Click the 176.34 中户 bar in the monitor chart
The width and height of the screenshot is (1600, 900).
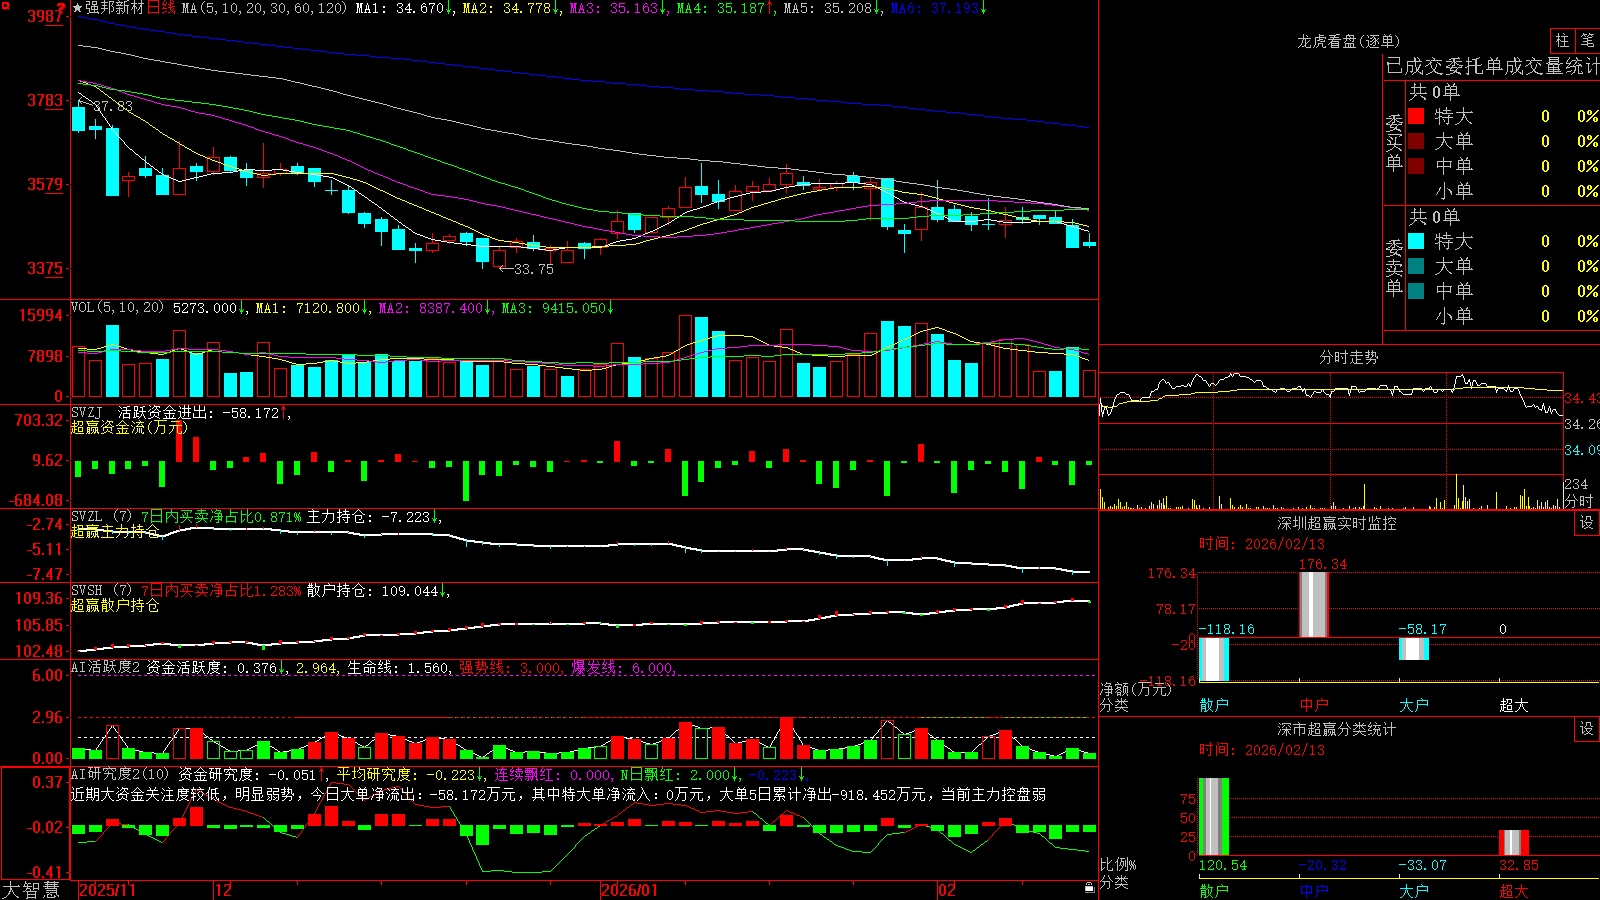click(1314, 605)
